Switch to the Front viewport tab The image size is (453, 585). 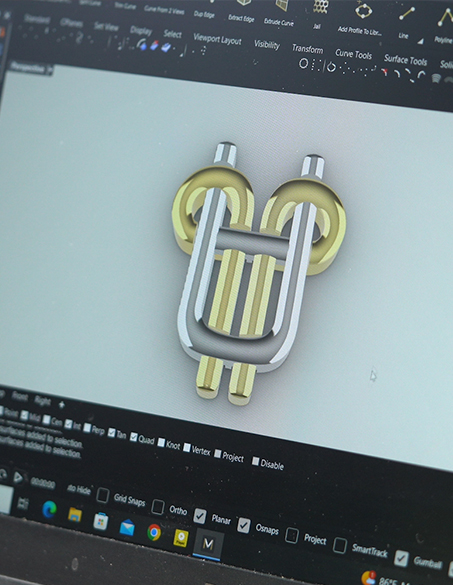click(19, 396)
